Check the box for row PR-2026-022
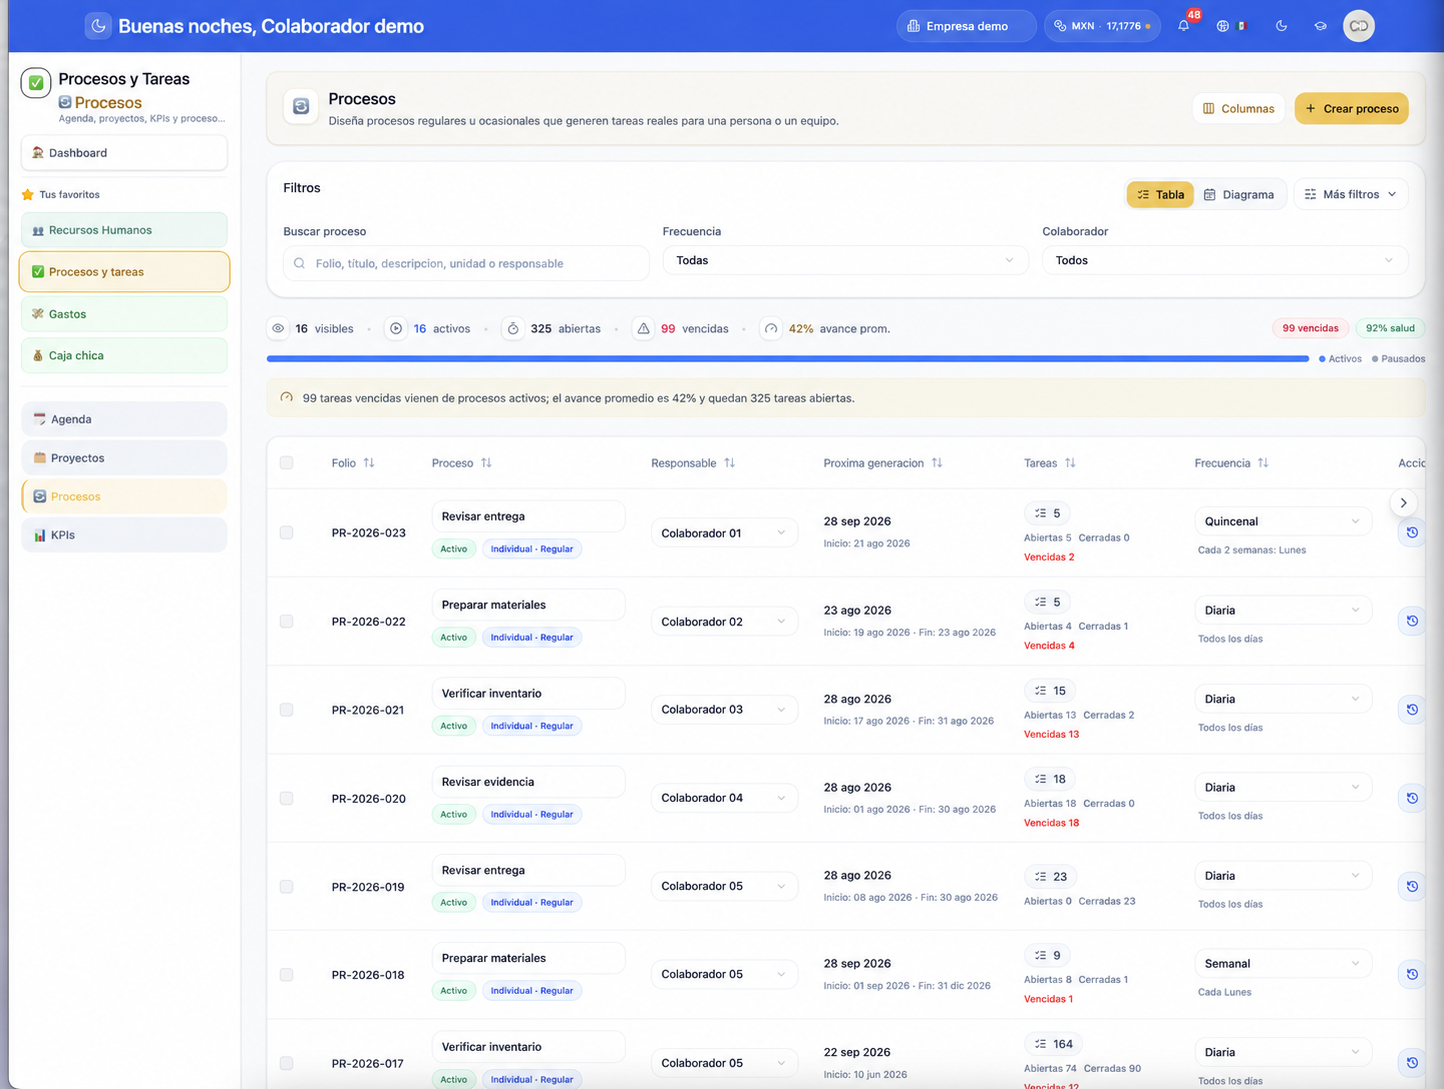This screenshot has height=1089, width=1444. 287,621
